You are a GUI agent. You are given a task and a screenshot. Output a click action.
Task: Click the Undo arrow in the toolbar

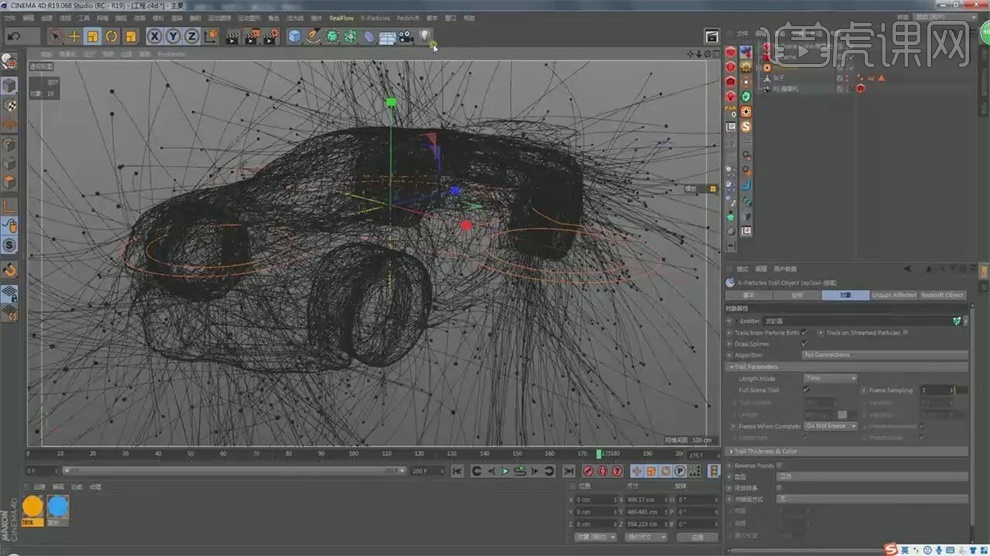[x=15, y=36]
